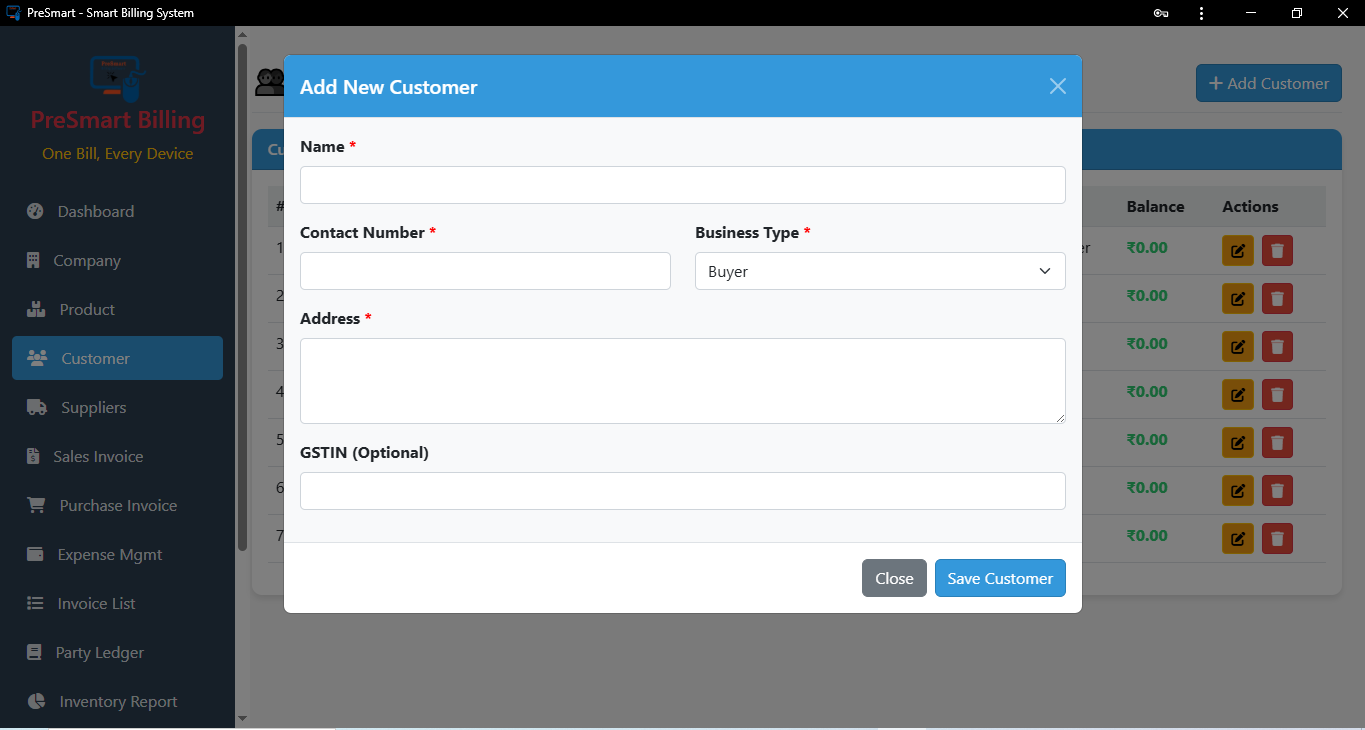Click into the Contact Number field

click(485, 271)
